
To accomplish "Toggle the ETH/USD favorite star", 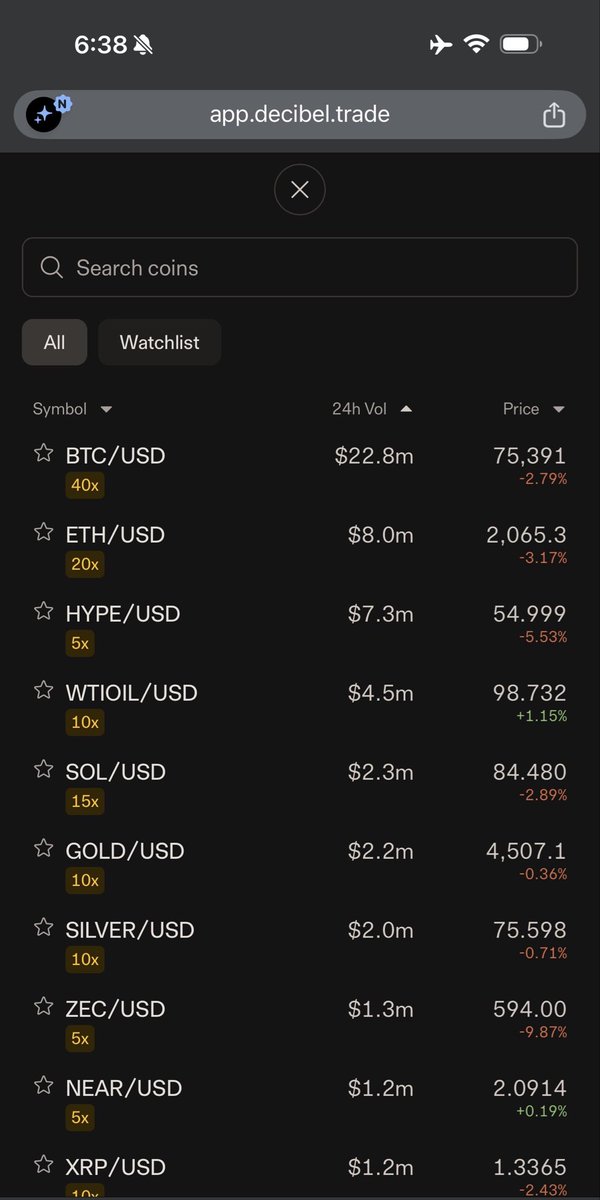I will click(43, 532).
